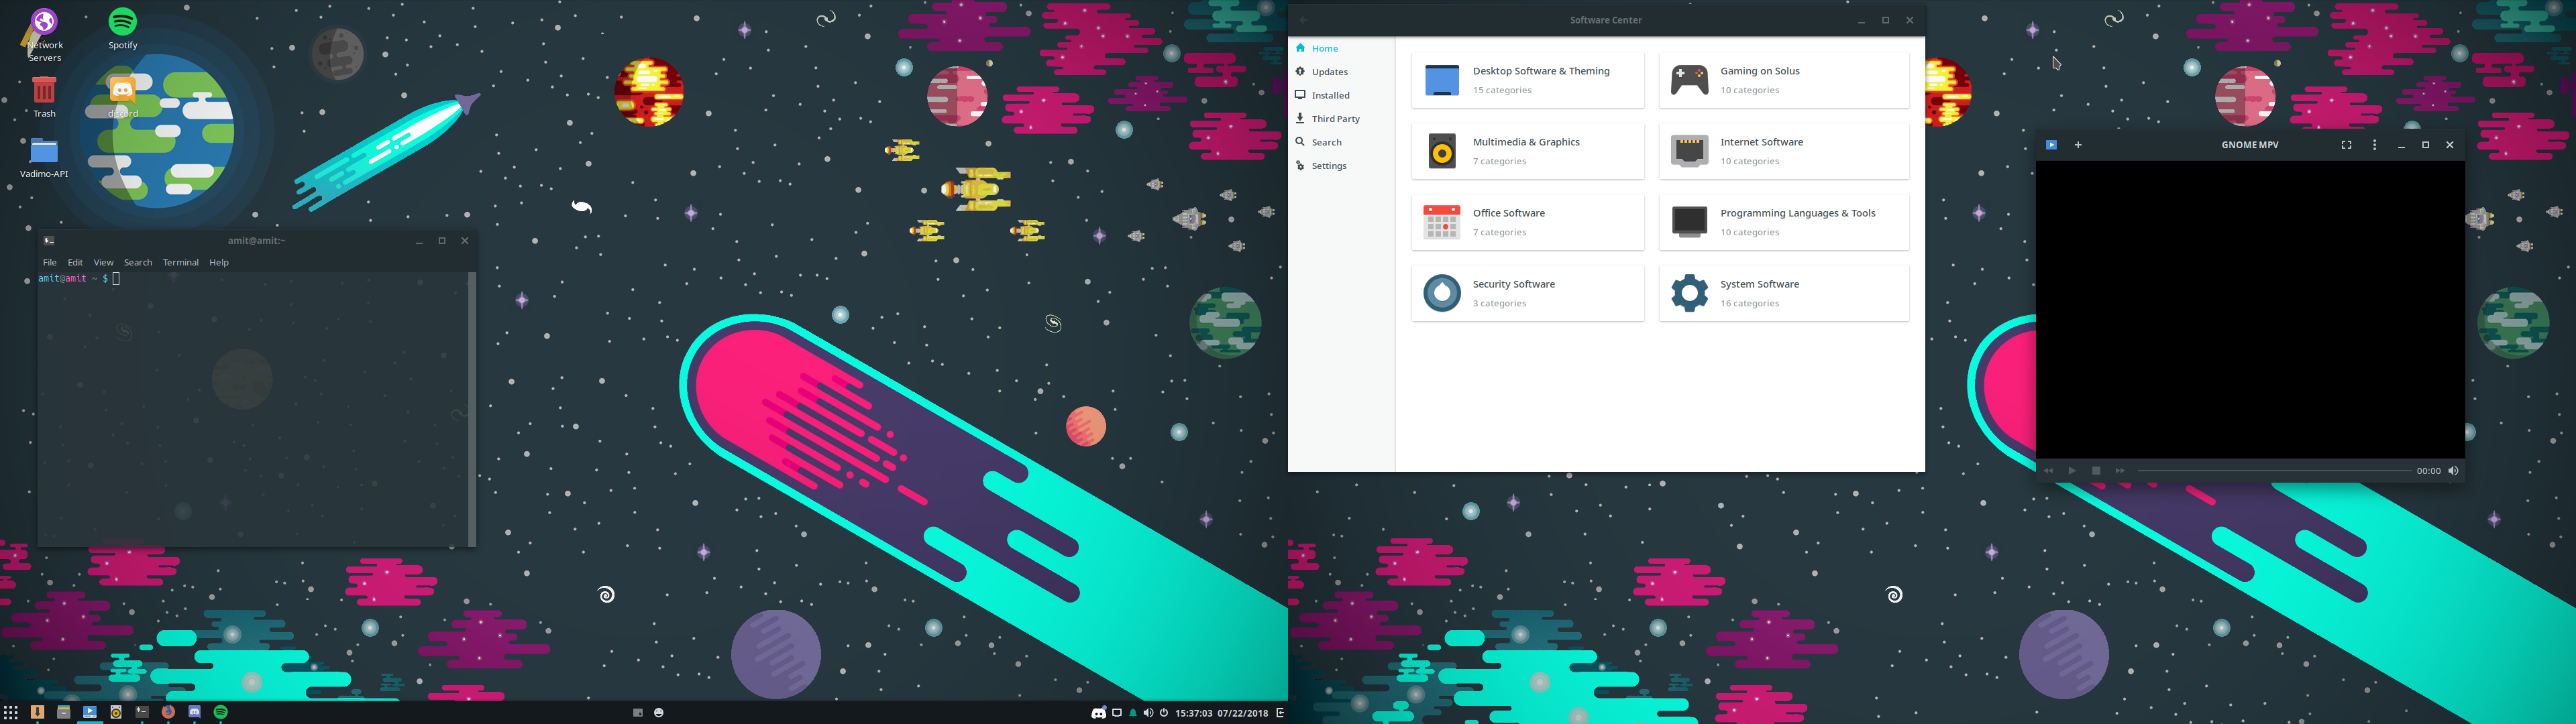2576x724 pixels.
Task: Open Spotify from the taskbar
Action: point(221,712)
